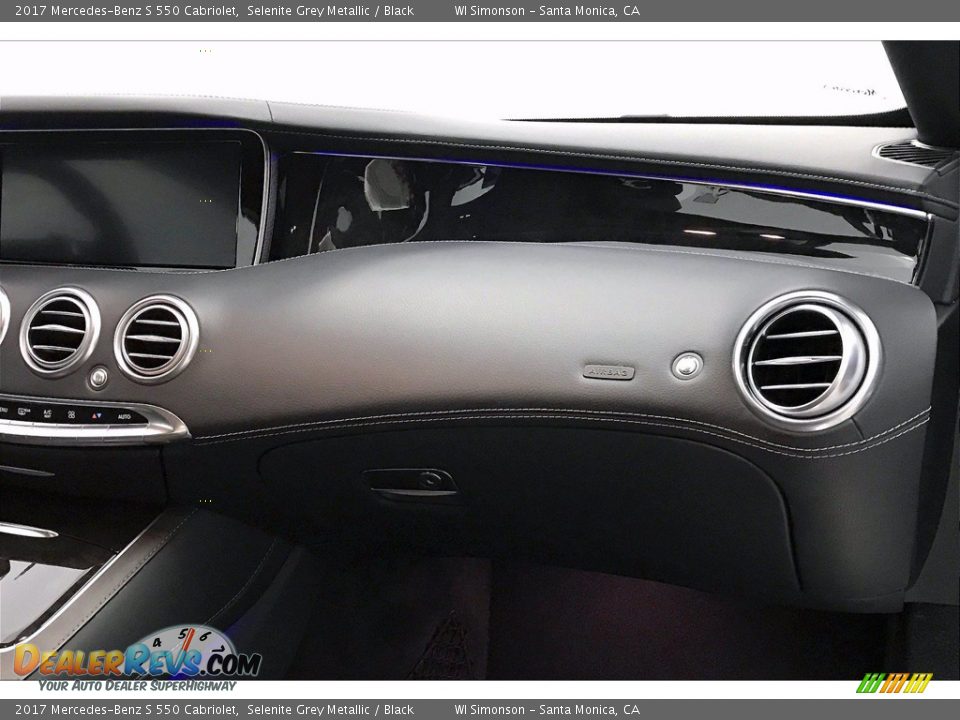Viewport: 960px width, 720px height.
Task: Click the AIRBAG badge on the dashboard
Action: 609,372
